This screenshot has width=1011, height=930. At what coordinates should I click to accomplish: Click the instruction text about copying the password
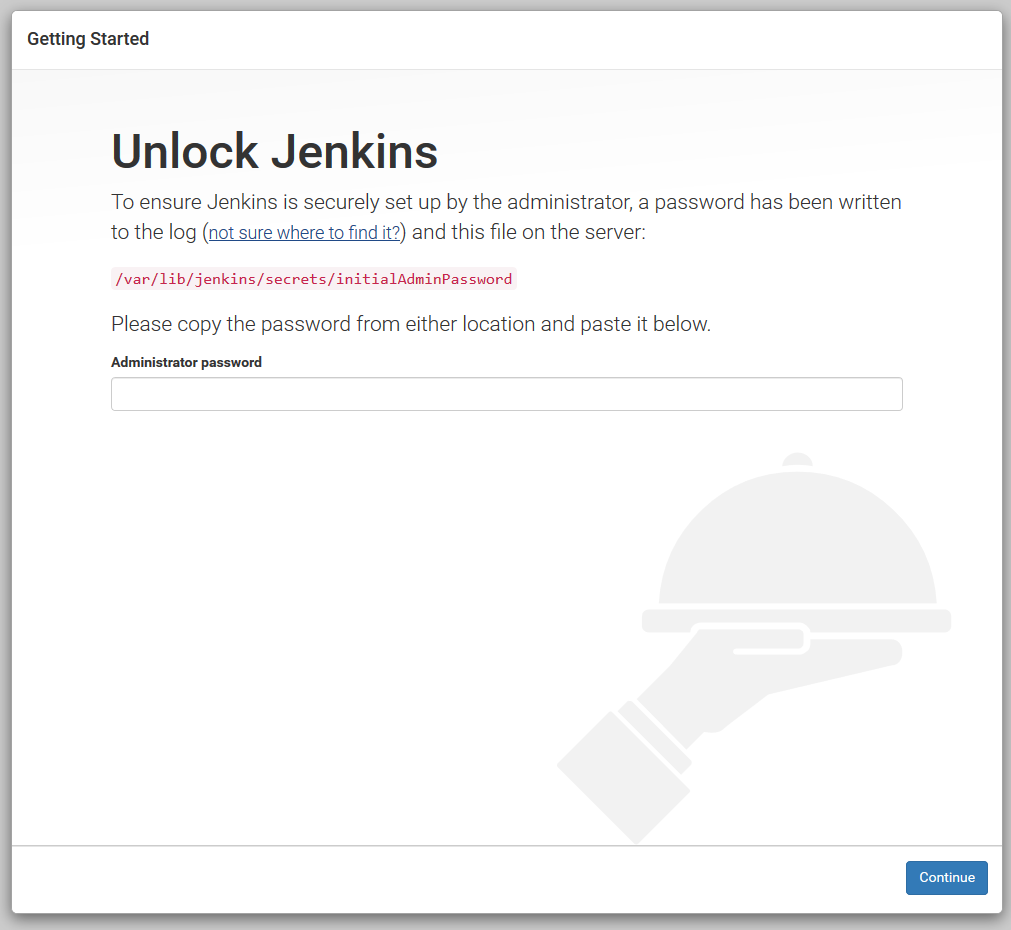click(x=410, y=323)
